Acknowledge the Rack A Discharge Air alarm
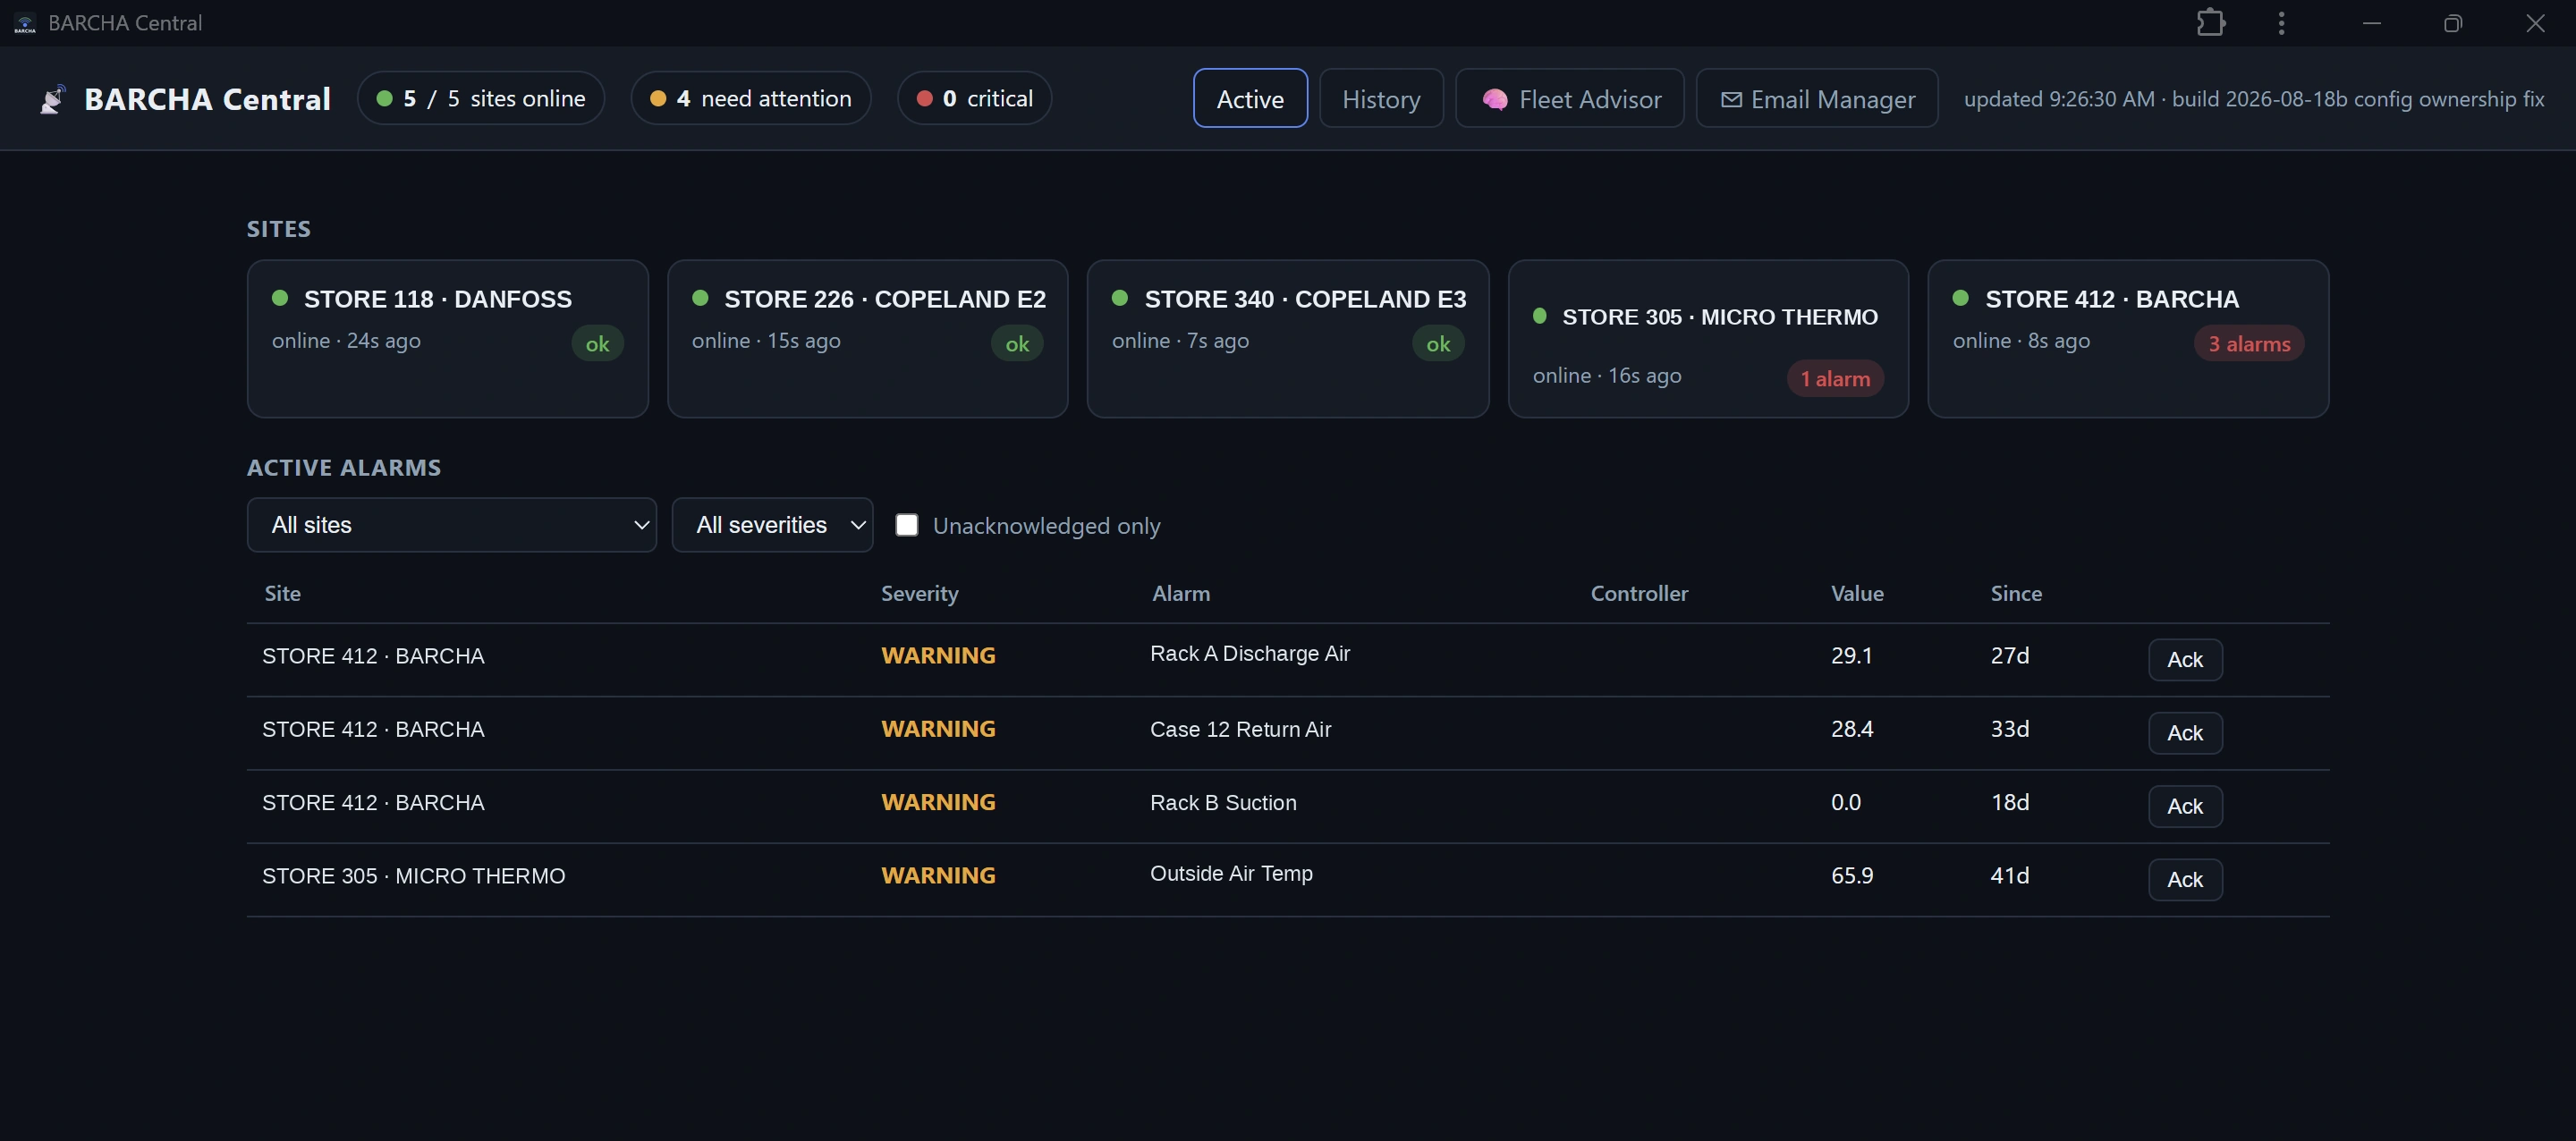This screenshot has width=2576, height=1141. [x=2185, y=660]
